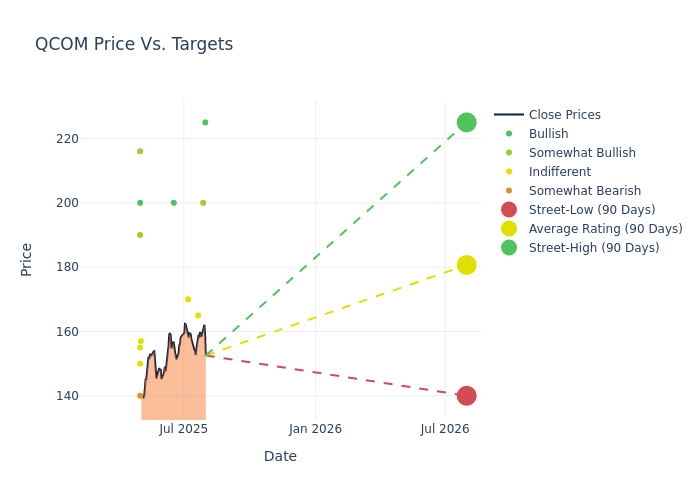Click the large green Street-High marker on the chart
The image size is (700, 500).
(x=466, y=122)
